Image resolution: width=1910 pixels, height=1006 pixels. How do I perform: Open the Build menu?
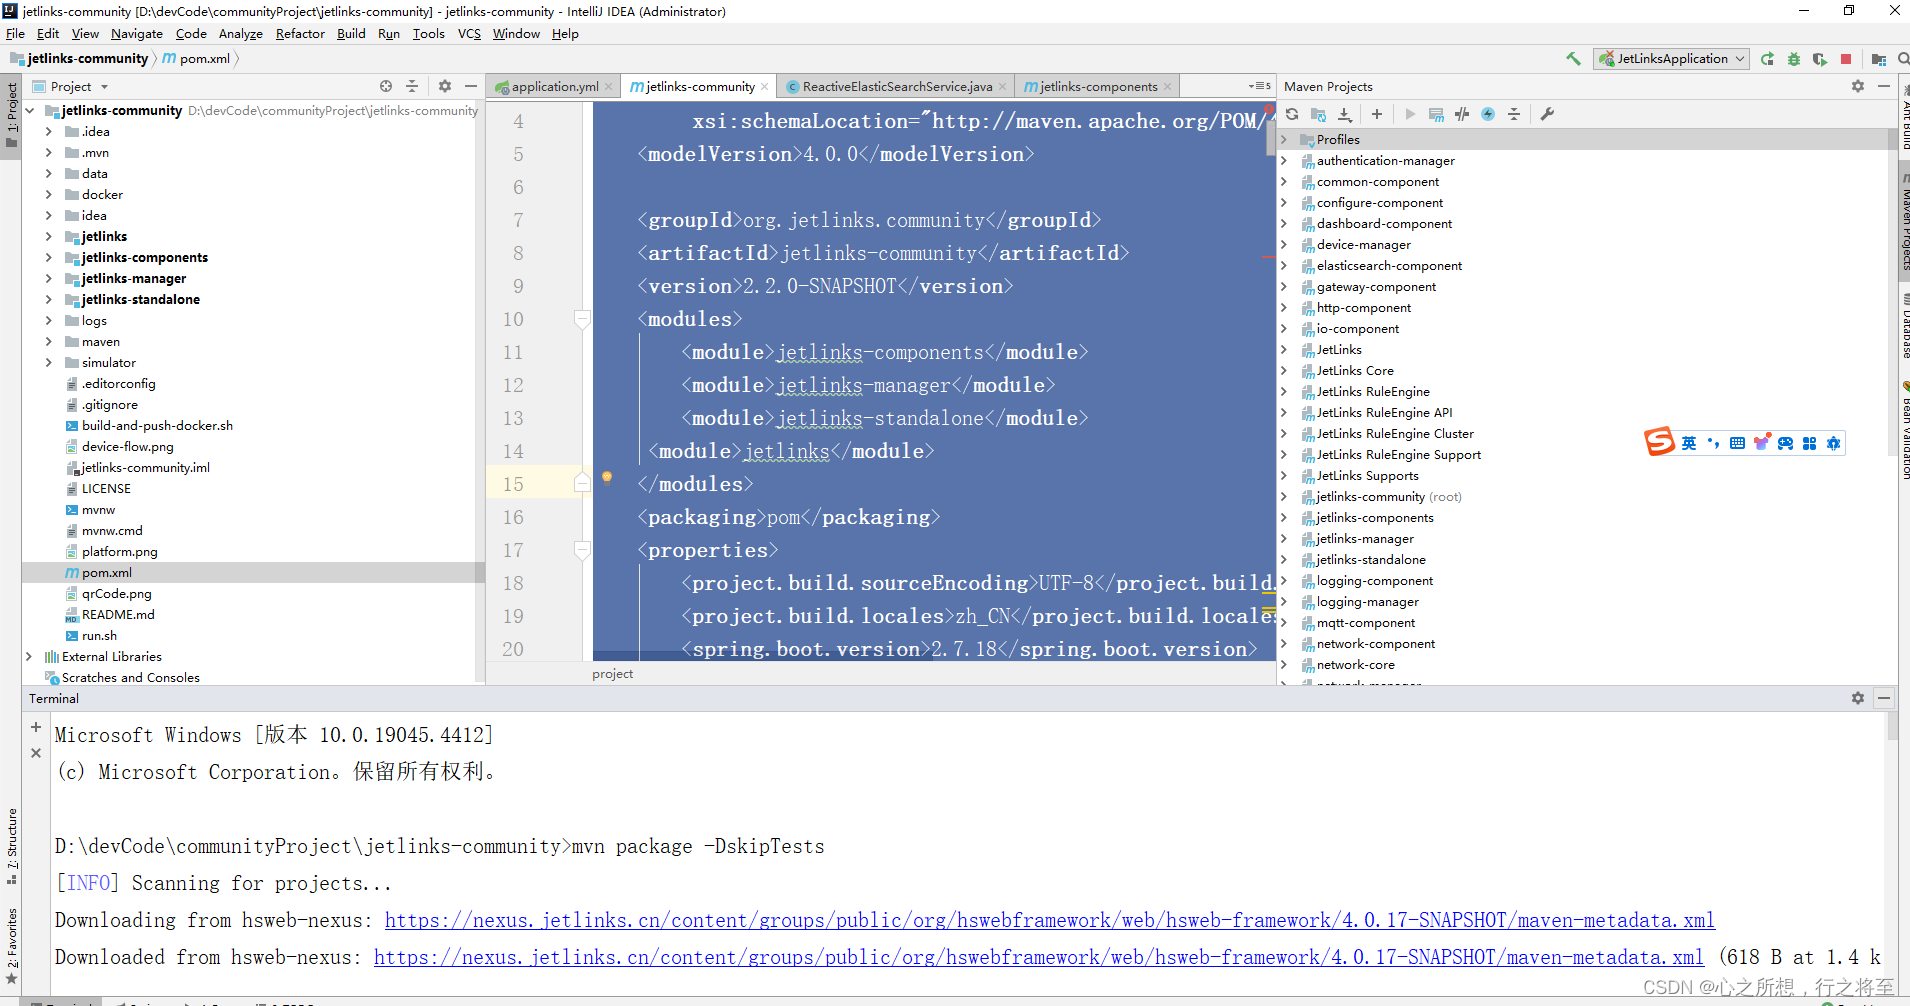click(x=351, y=33)
